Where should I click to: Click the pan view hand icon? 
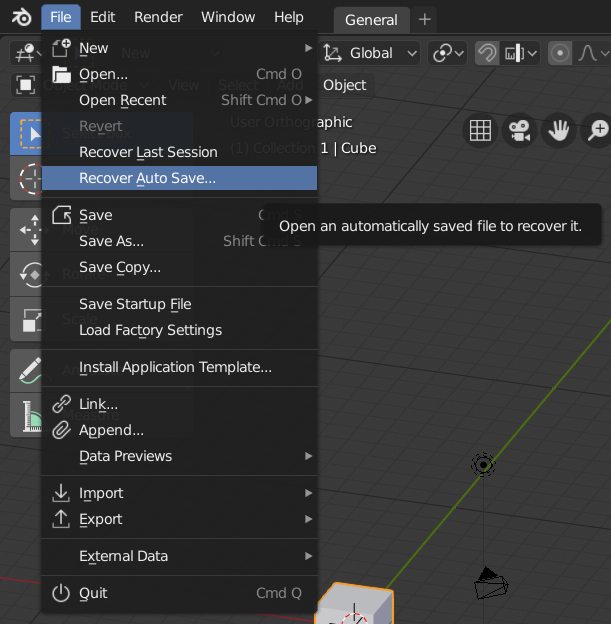point(558,130)
